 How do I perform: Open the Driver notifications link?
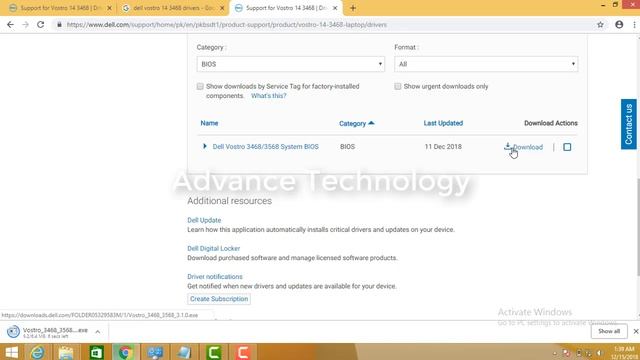pyautogui.click(x=215, y=276)
